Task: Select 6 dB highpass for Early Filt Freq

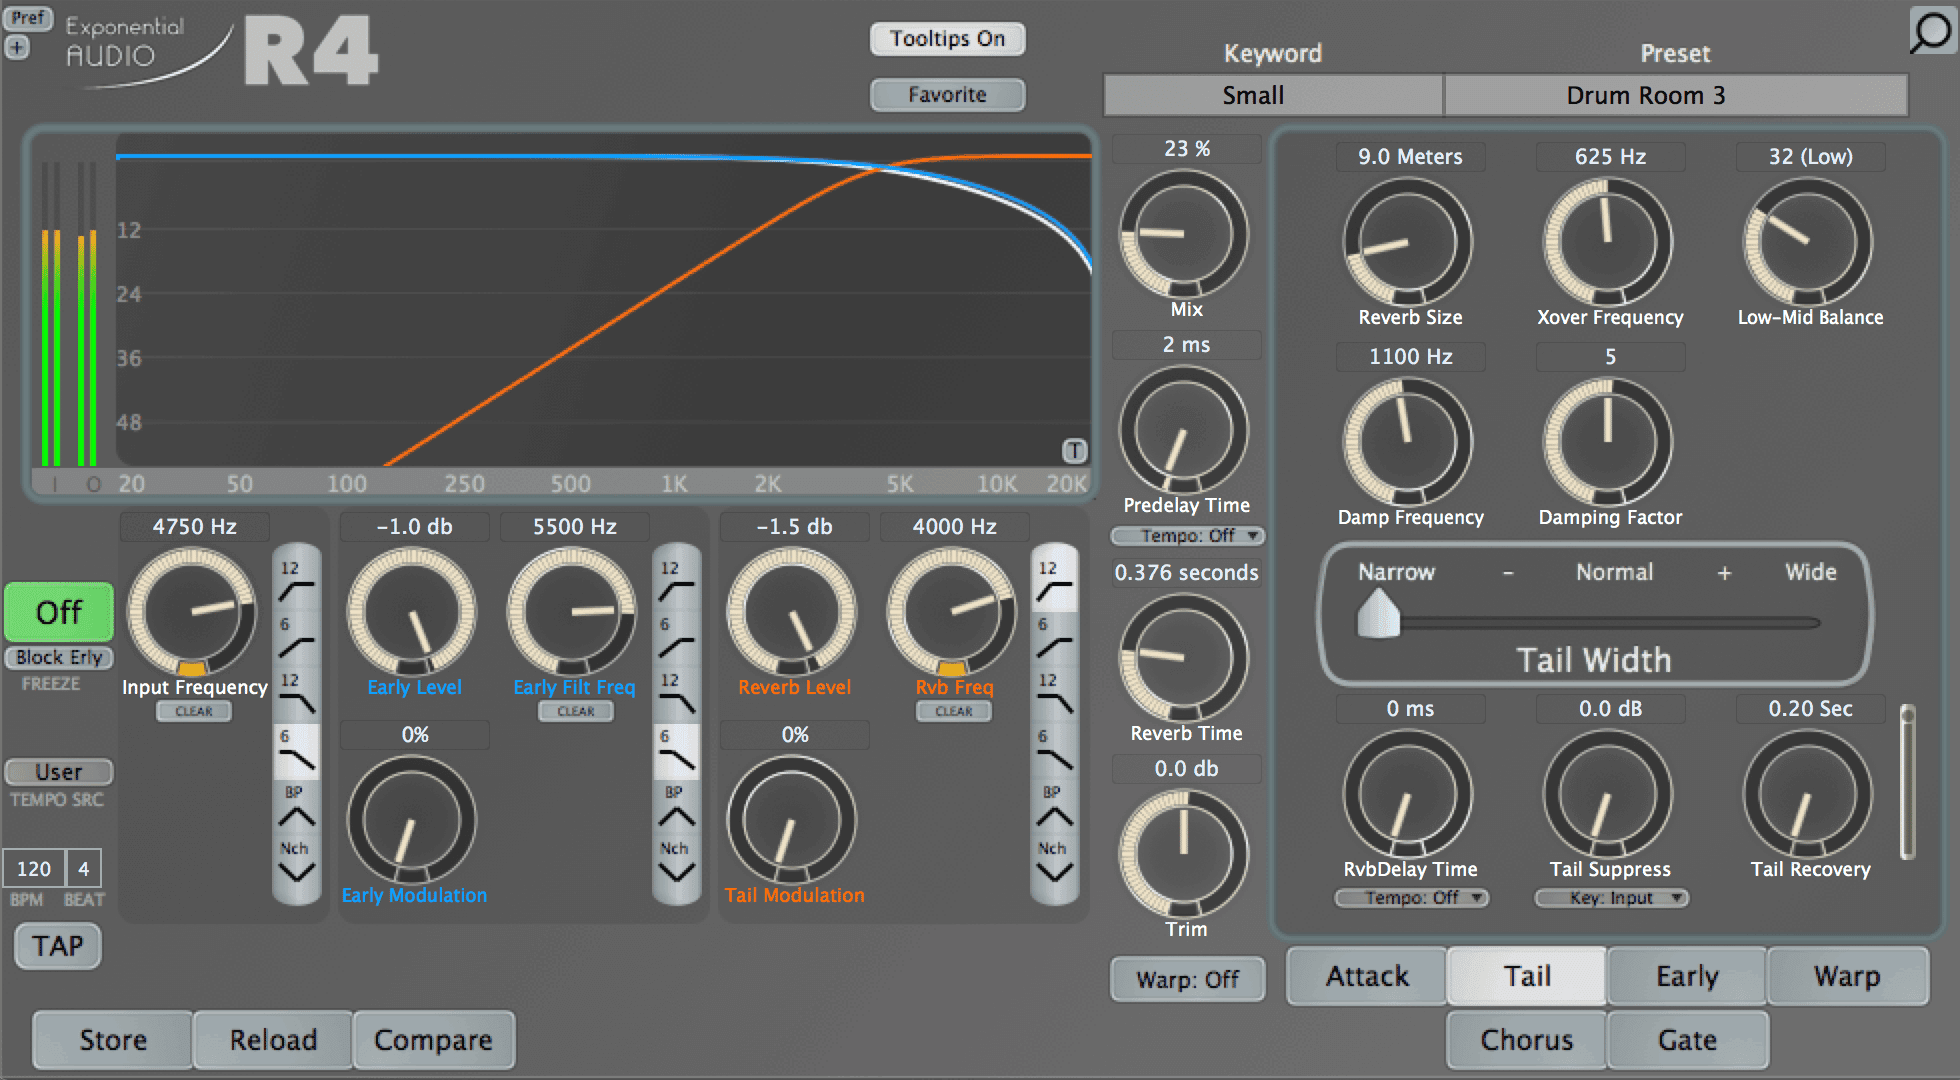Action: [x=676, y=637]
